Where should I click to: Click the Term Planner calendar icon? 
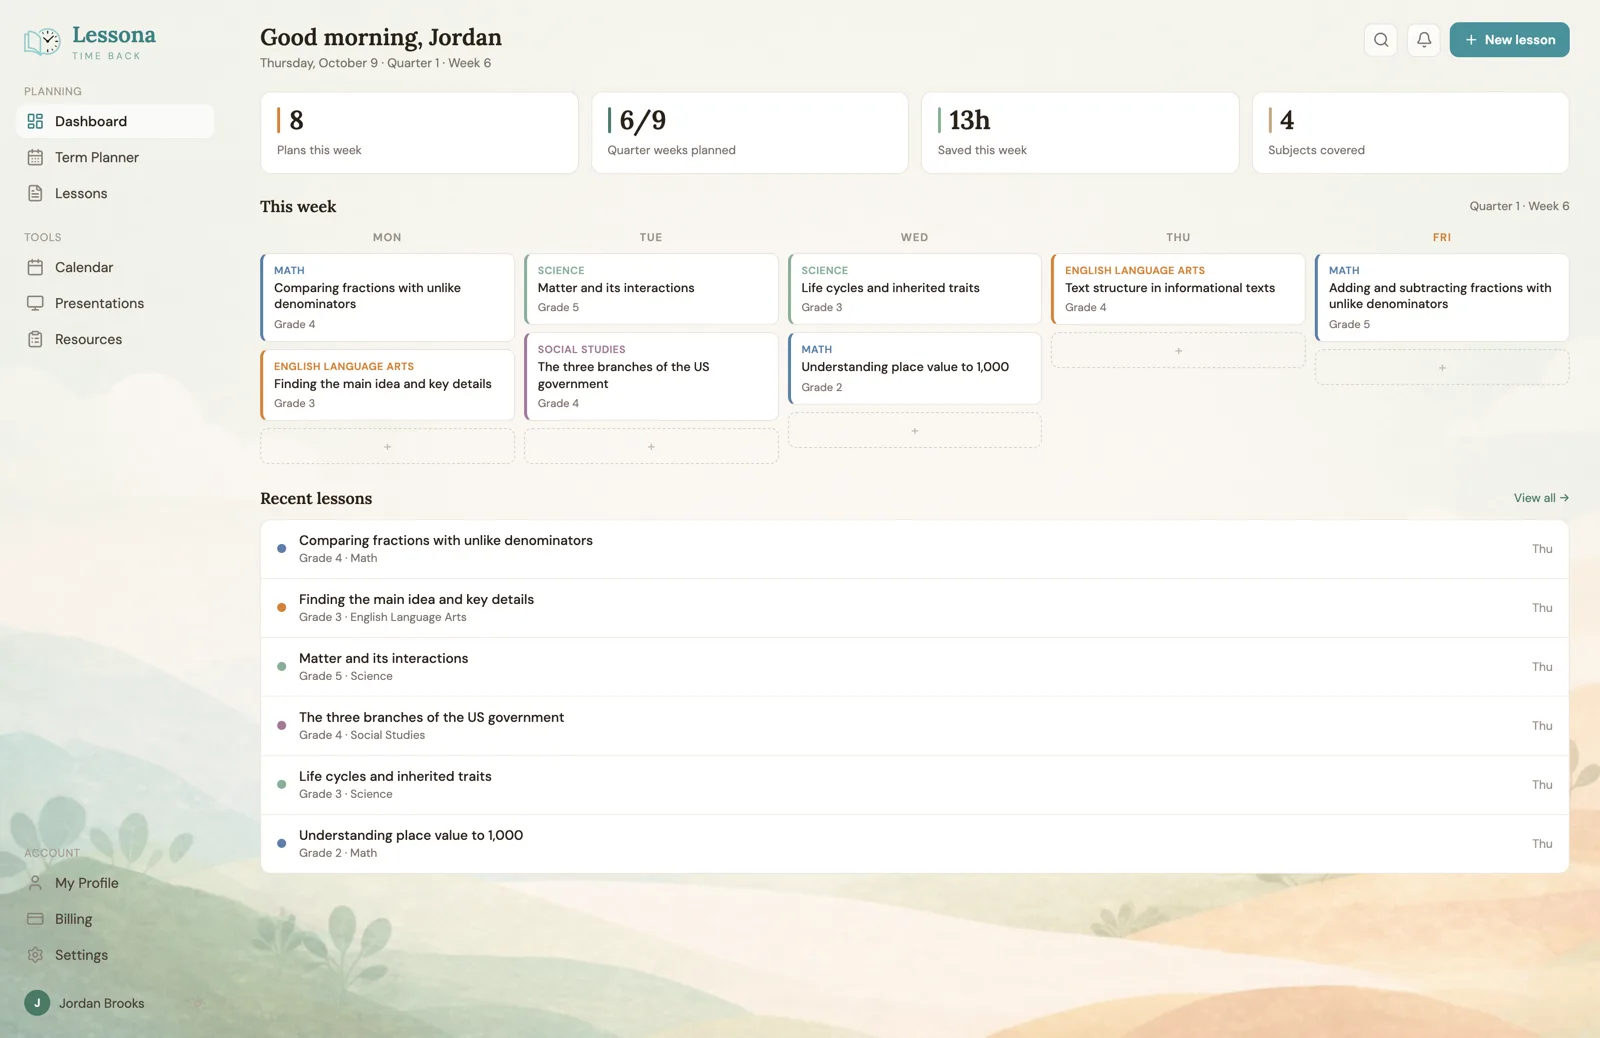(x=35, y=157)
